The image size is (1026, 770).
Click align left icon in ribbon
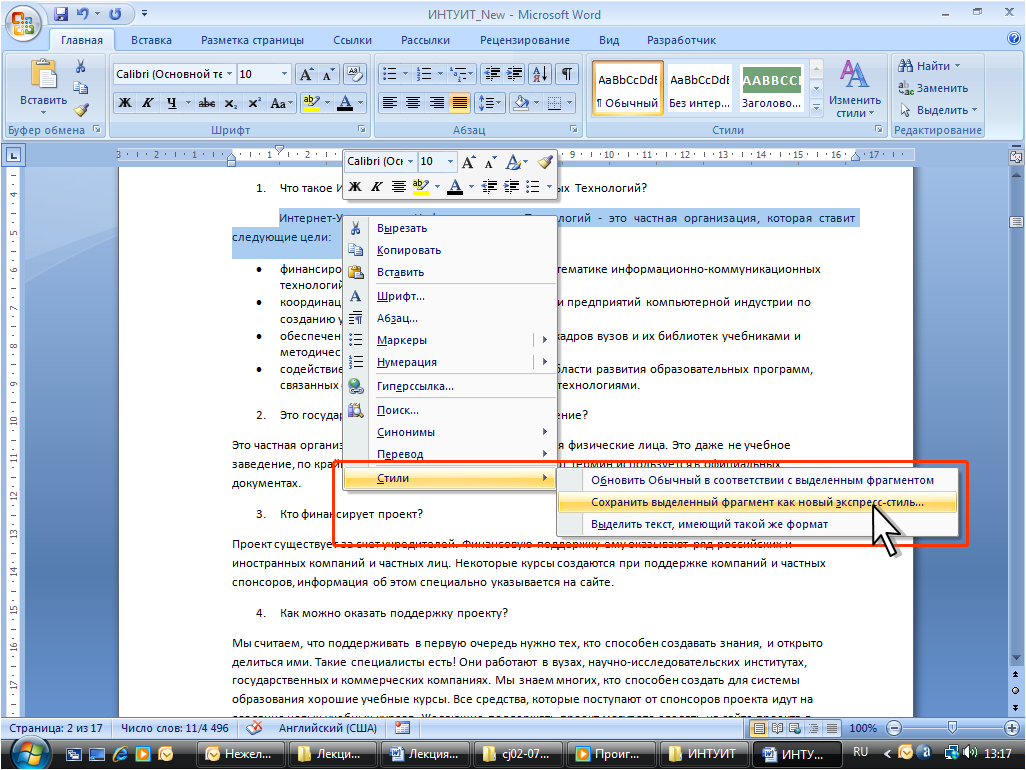pyautogui.click(x=389, y=103)
